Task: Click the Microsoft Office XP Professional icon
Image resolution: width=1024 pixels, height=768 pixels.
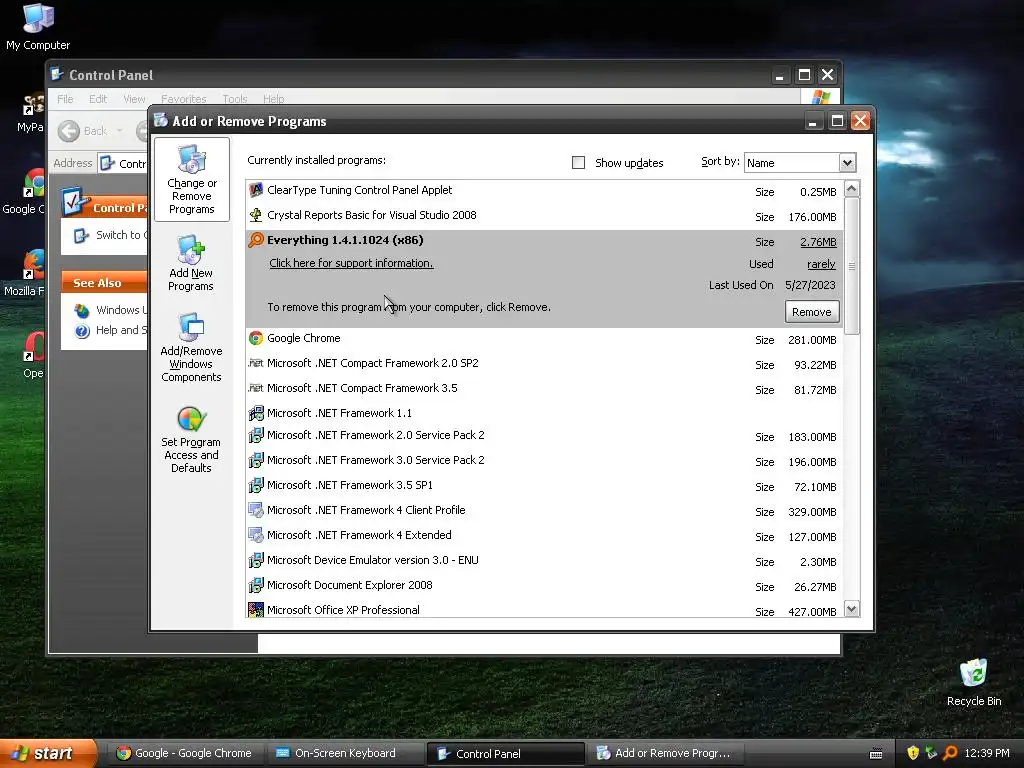Action: click(x=256, y=610)
